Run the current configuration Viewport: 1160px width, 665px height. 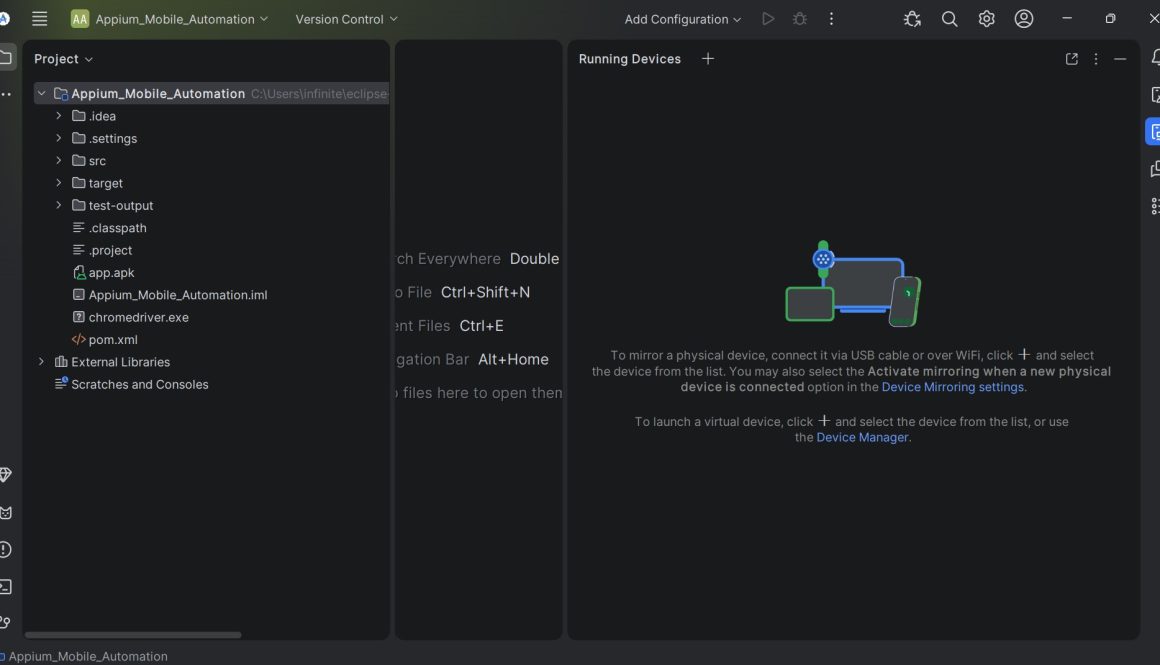(x=768, y=19)
